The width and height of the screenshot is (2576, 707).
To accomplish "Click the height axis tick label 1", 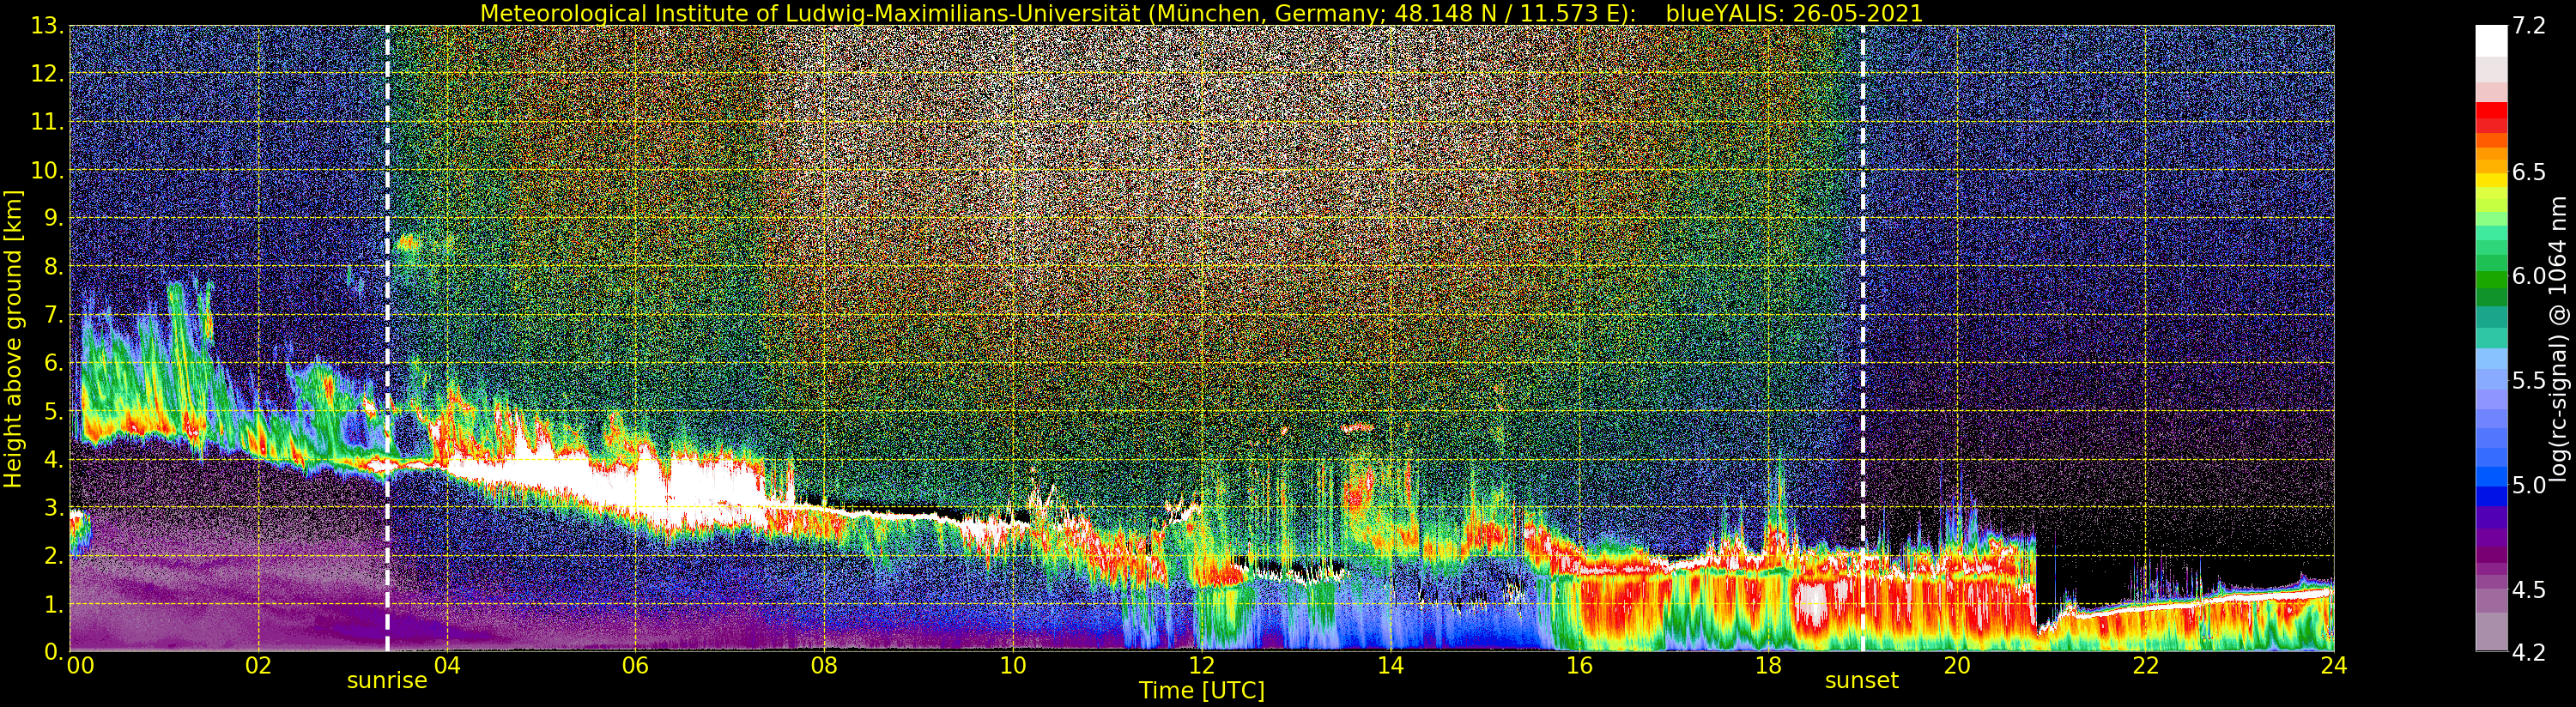I will (54, 604).
